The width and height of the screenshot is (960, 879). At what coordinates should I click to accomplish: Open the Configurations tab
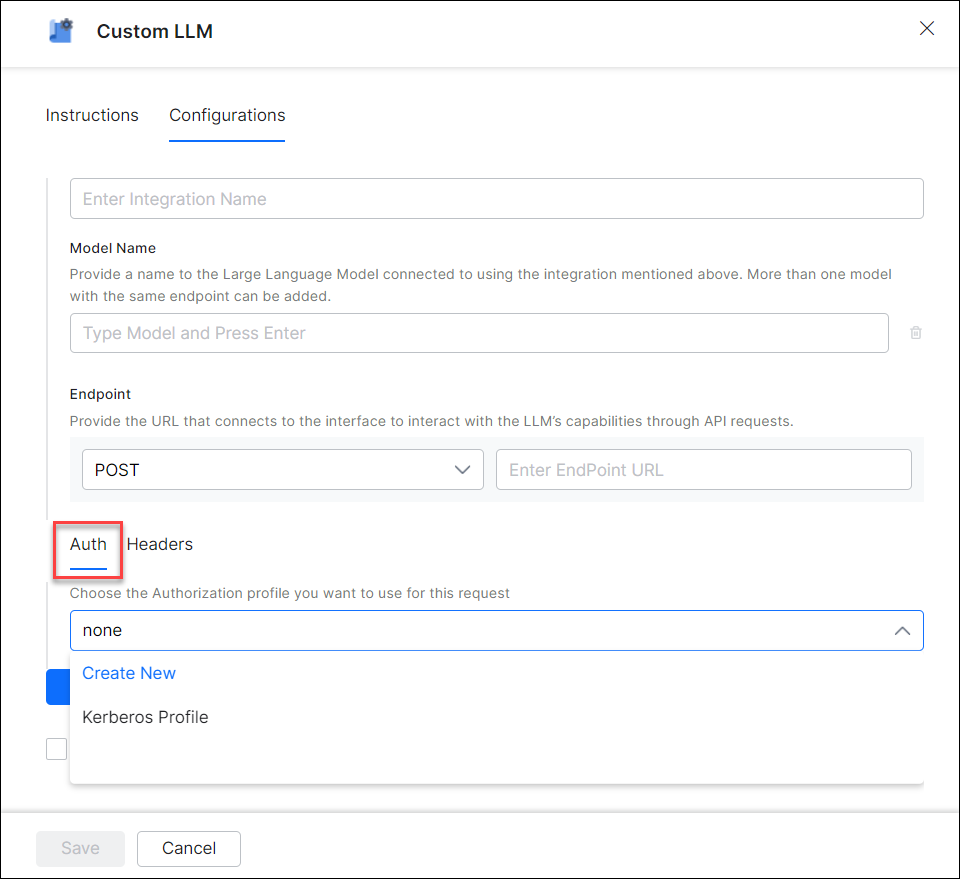pyautogui.click(x=226, y=115)
